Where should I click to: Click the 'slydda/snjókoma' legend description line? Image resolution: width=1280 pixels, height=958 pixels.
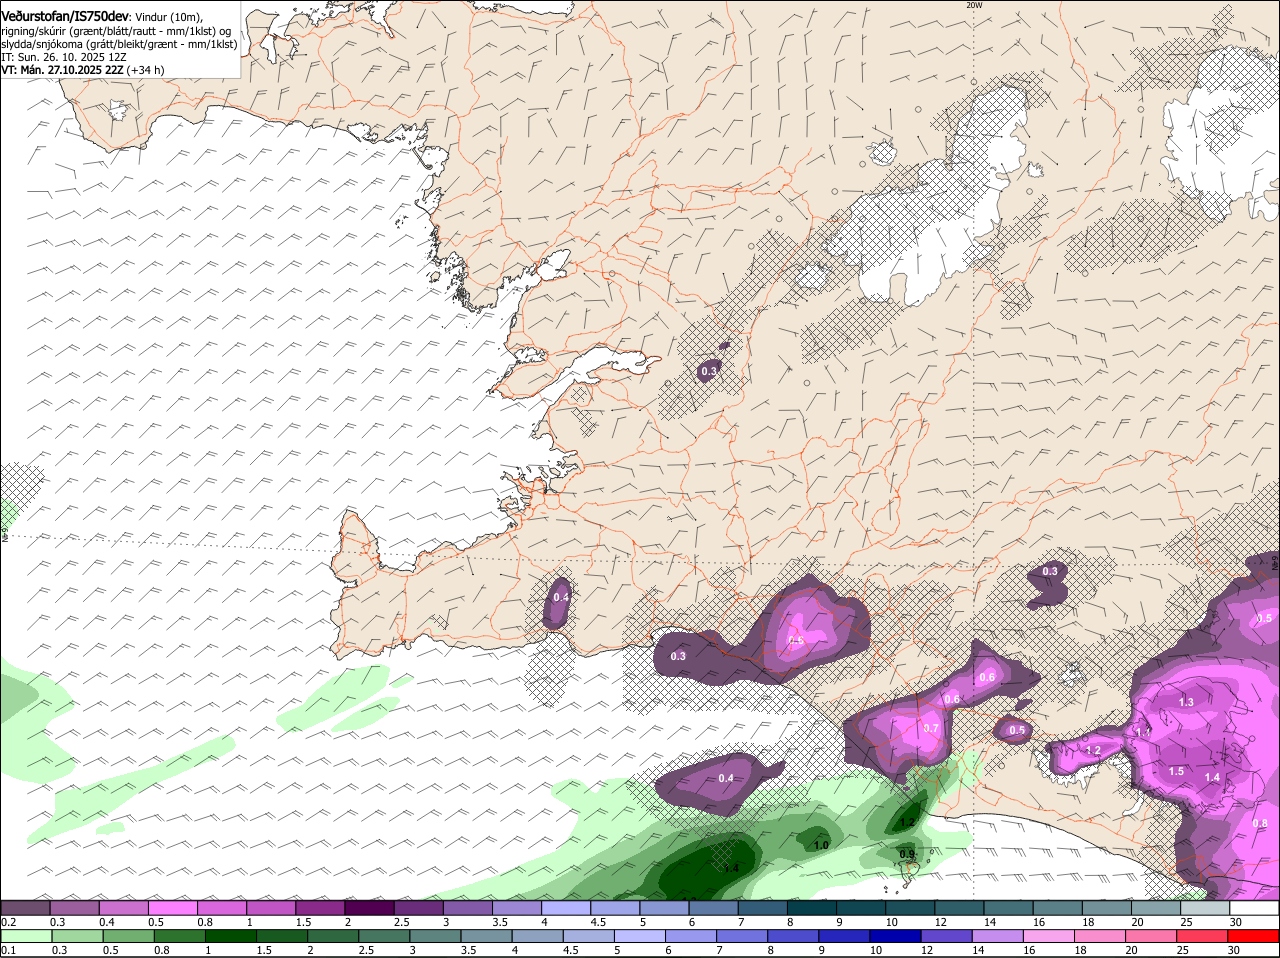[119, 44]
